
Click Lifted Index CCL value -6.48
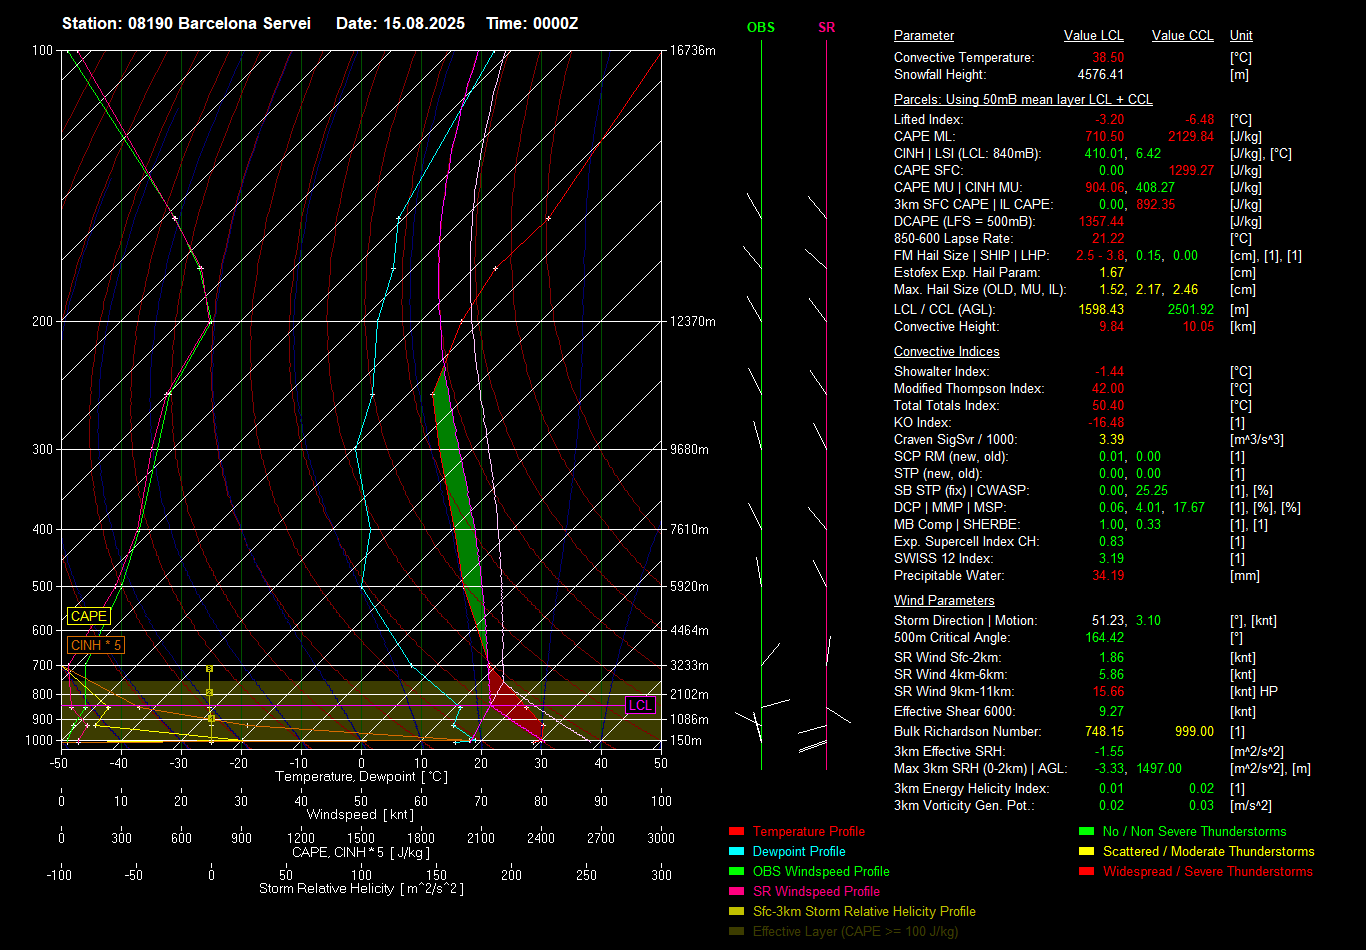pyautogui.click(x=1199, y=119)
